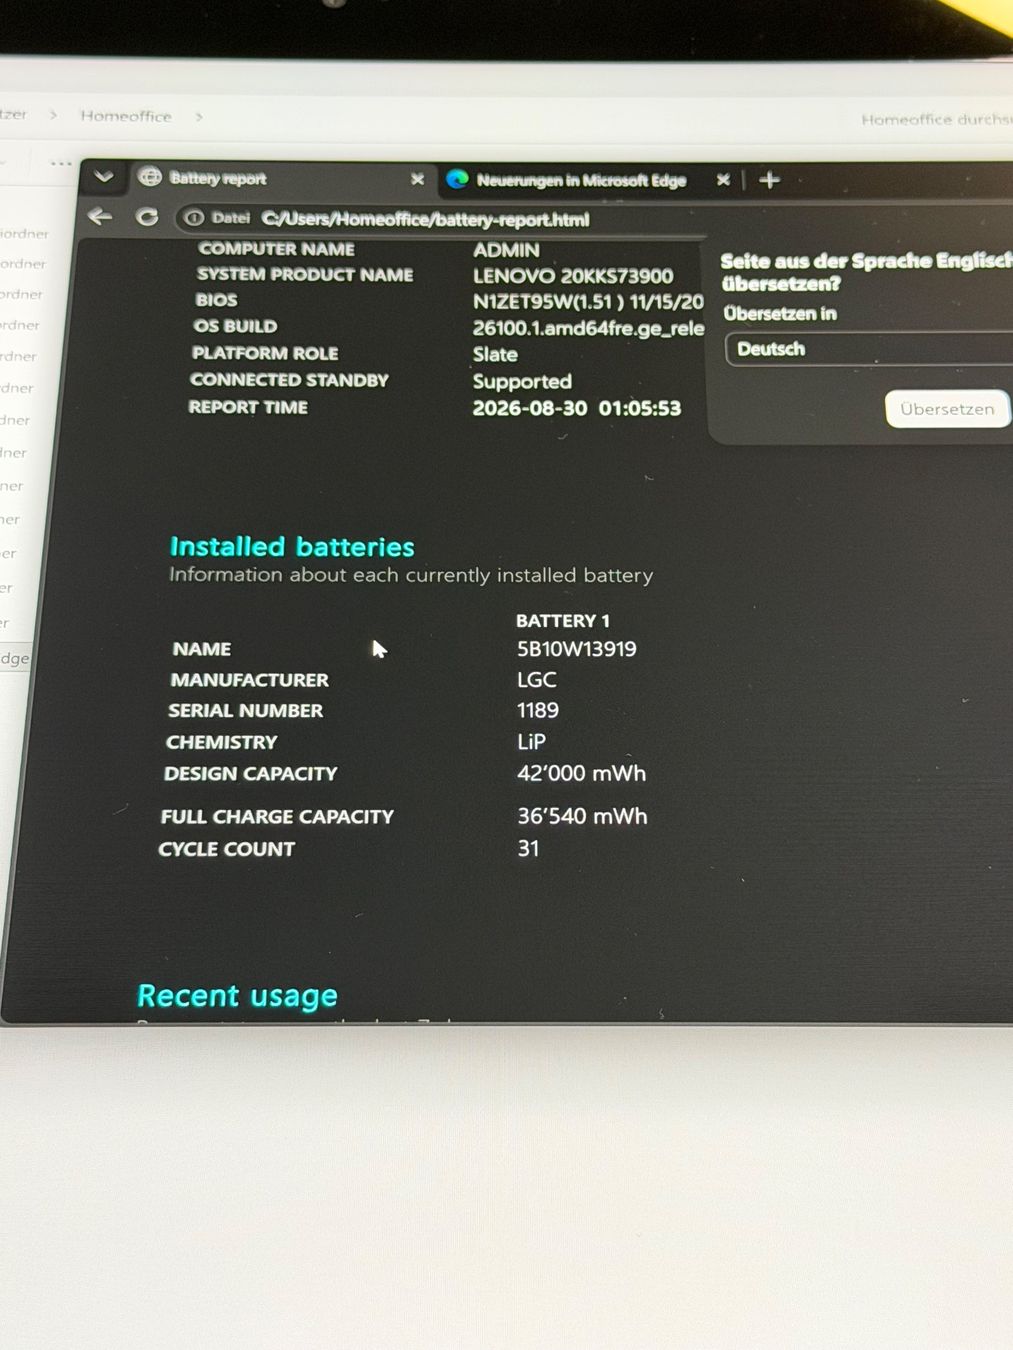Select the DESIGN CAPACITY label

click(x=250, y=773)
